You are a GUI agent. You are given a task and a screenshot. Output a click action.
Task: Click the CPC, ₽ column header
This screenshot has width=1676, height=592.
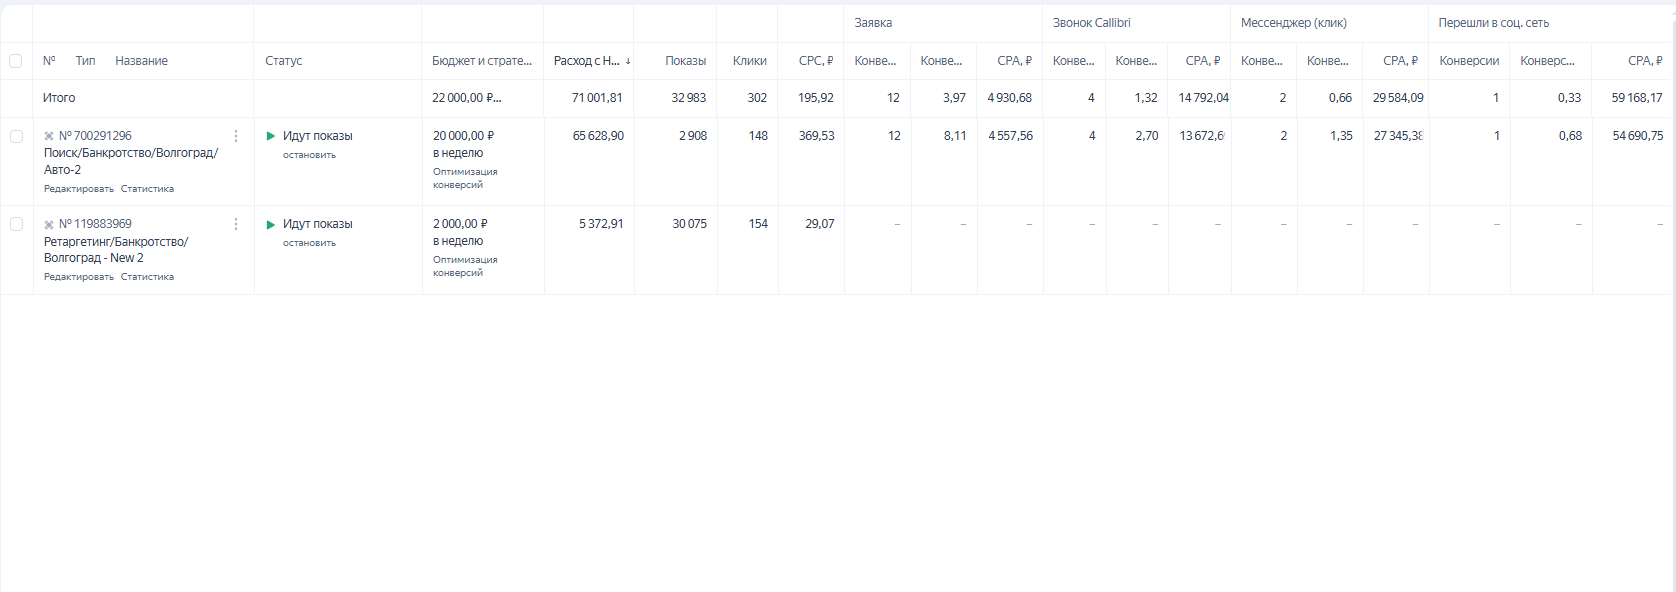(x=815, y=61)
